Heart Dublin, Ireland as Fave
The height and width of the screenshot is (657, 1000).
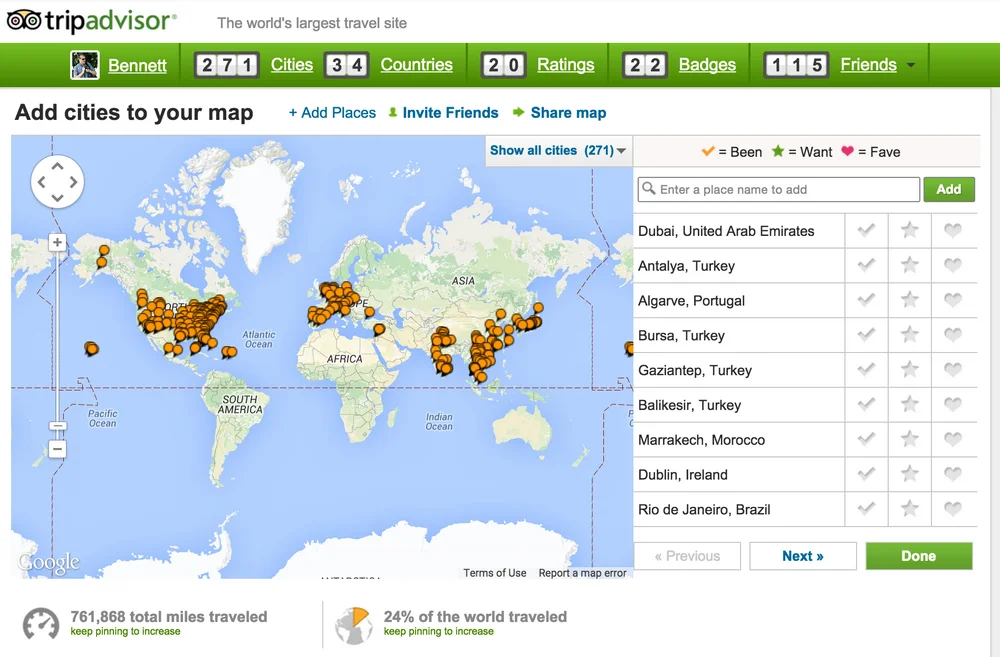coord(953,473)
